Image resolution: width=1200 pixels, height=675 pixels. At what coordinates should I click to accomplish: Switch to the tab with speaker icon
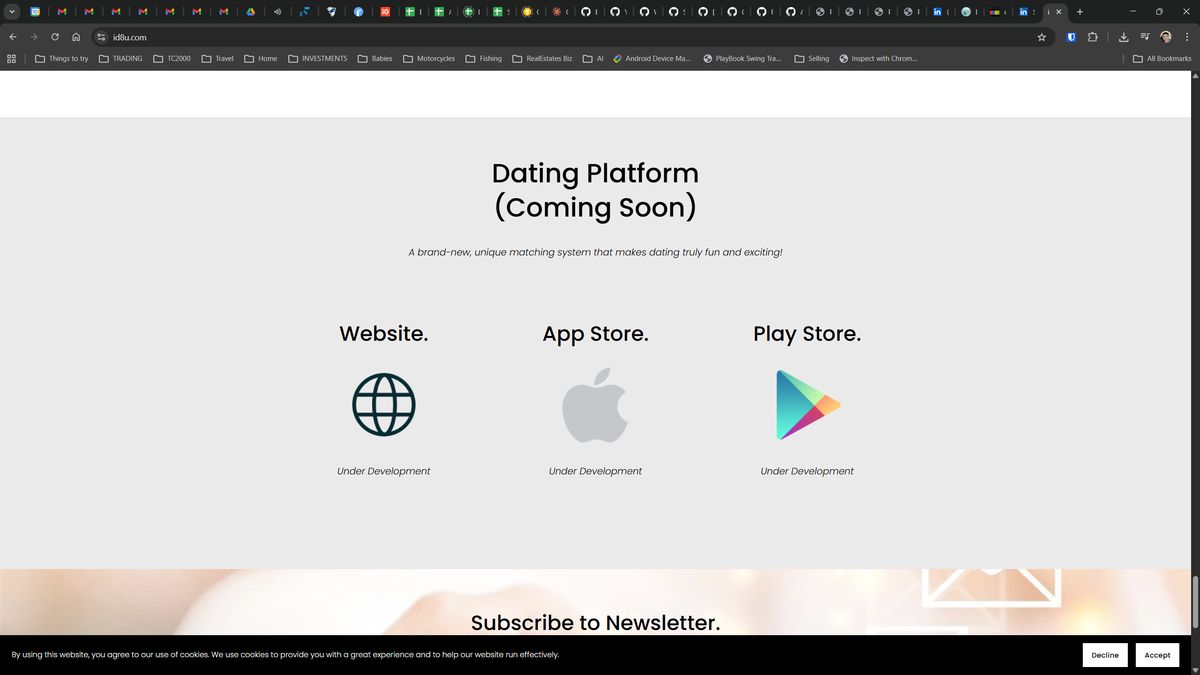278,12
